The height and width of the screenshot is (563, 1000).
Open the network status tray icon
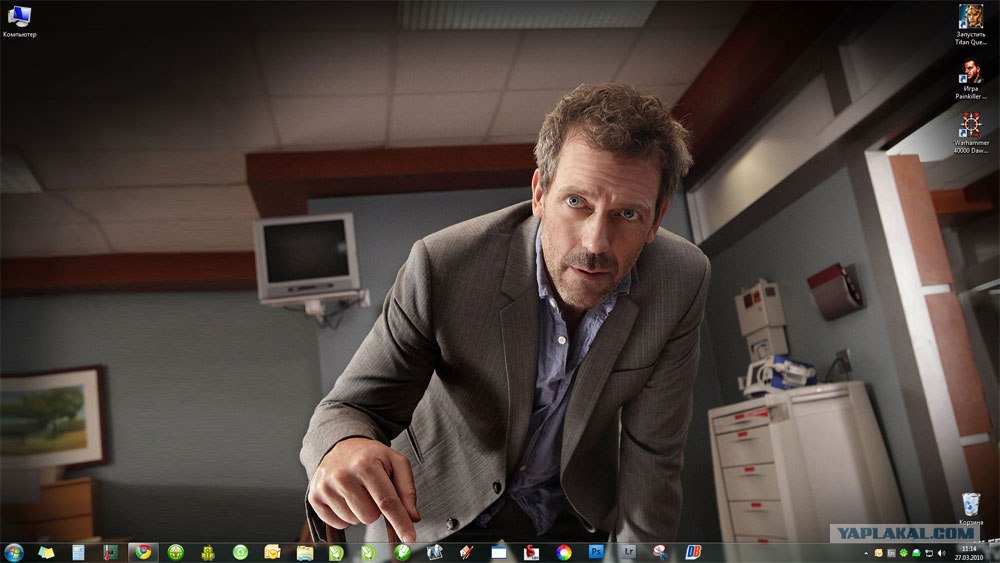point(929,553)
